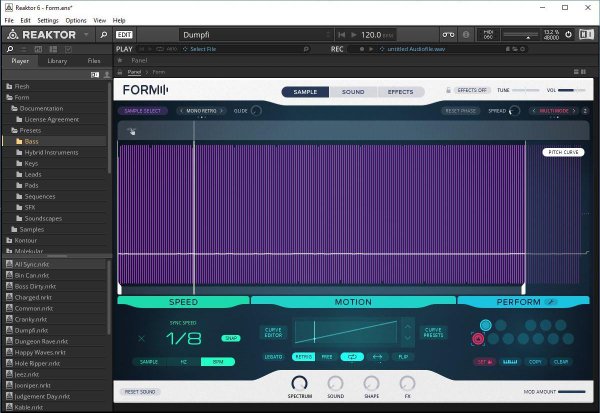Click the wrench icon next to Perform

[x=550, y=301]
